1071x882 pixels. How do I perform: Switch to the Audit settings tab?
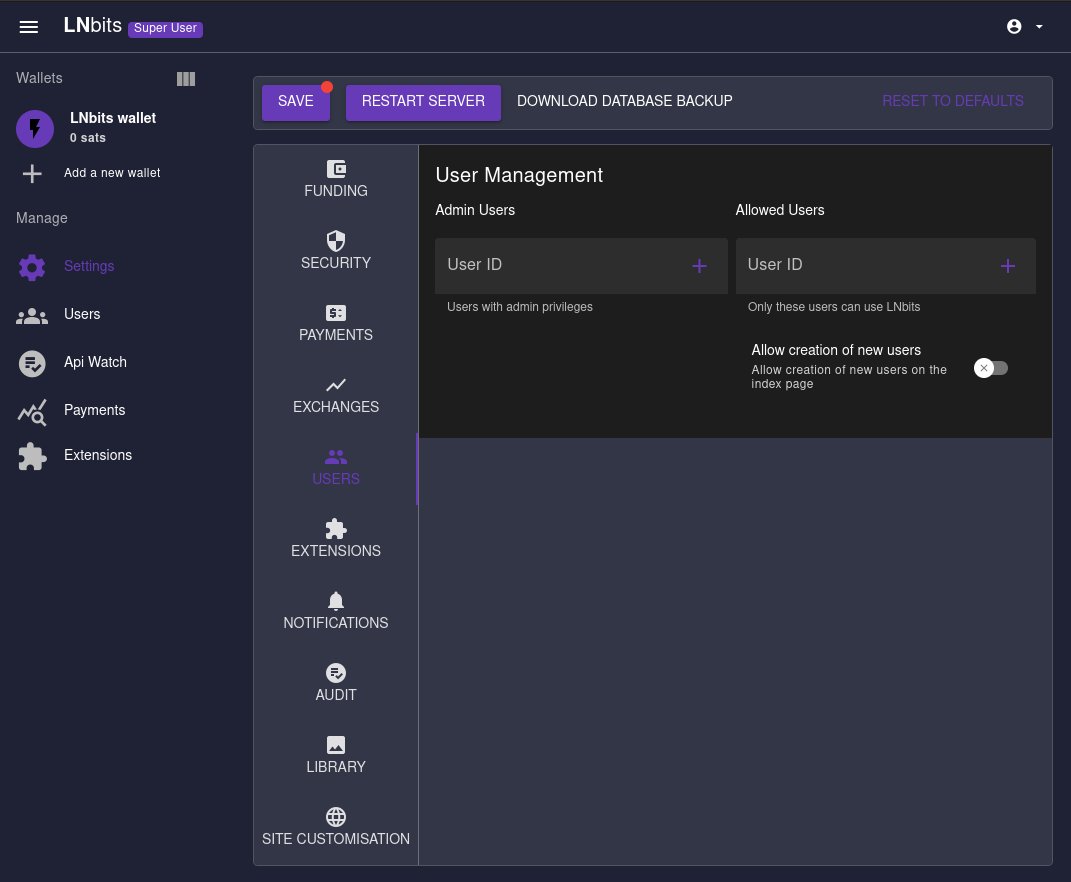click(335, 684)
